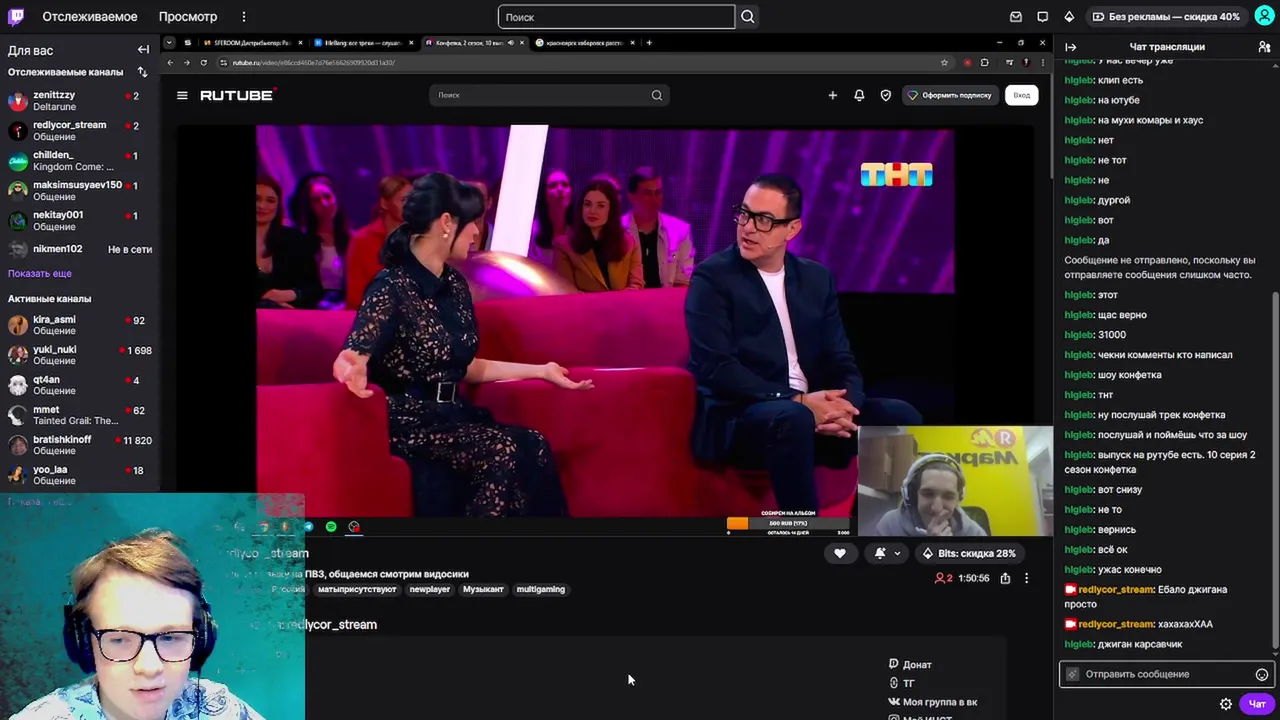Click Rutube 'Оформить подписку' button
The image size is (1280, 720).
pos(949,95)
